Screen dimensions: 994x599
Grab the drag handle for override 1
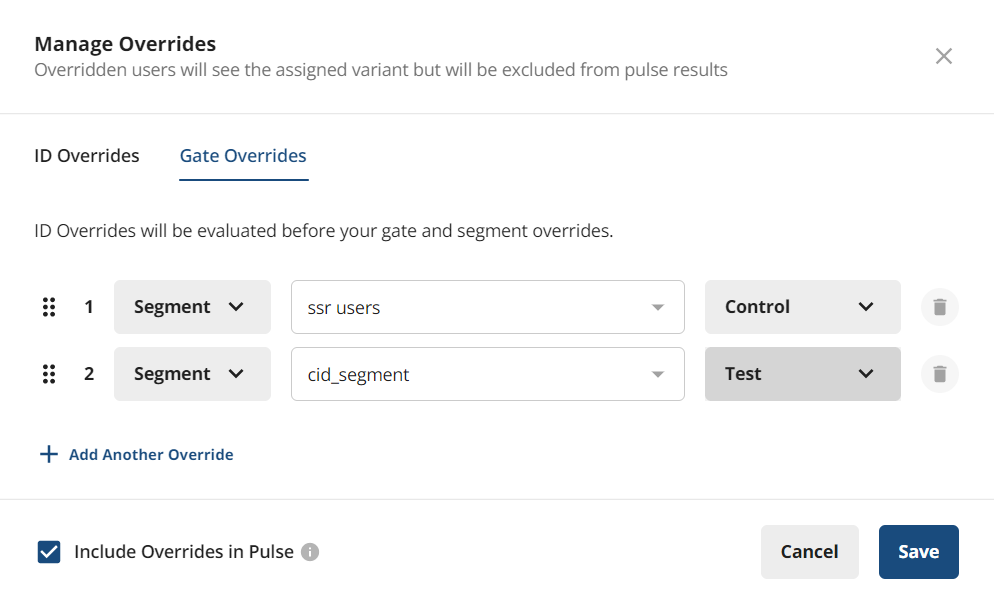(49, 307)
